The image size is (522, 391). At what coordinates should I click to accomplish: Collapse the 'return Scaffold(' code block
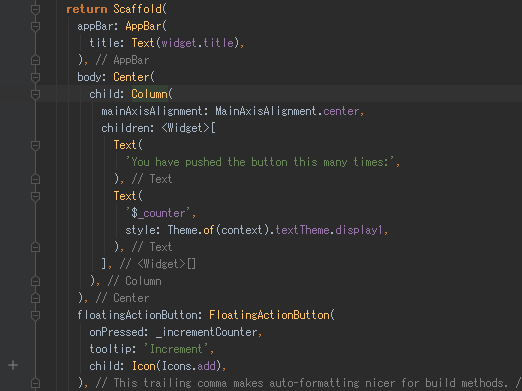tap(35, 9)
